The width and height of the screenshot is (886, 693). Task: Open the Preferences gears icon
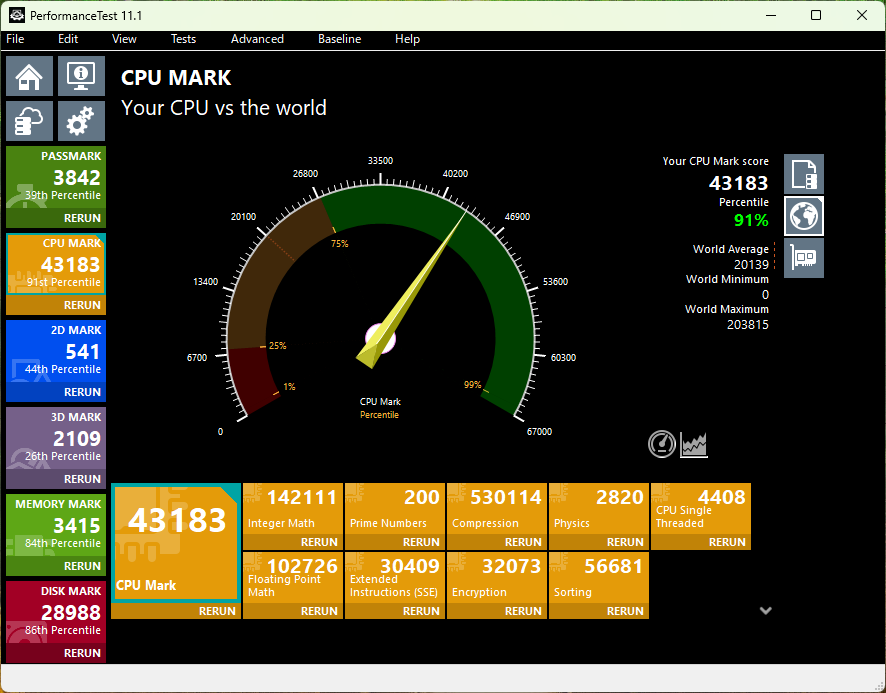[x=81, y=120]
